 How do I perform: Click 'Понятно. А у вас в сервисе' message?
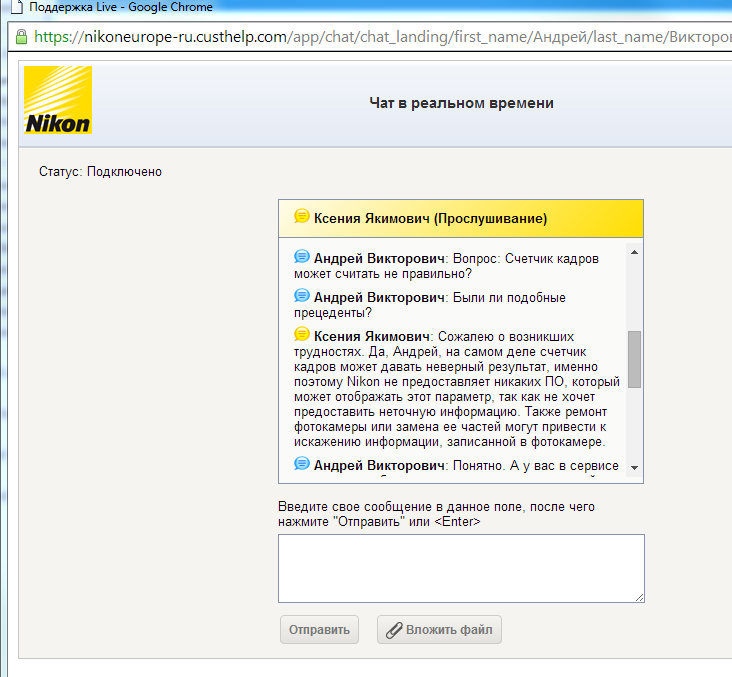coord(536,465)
